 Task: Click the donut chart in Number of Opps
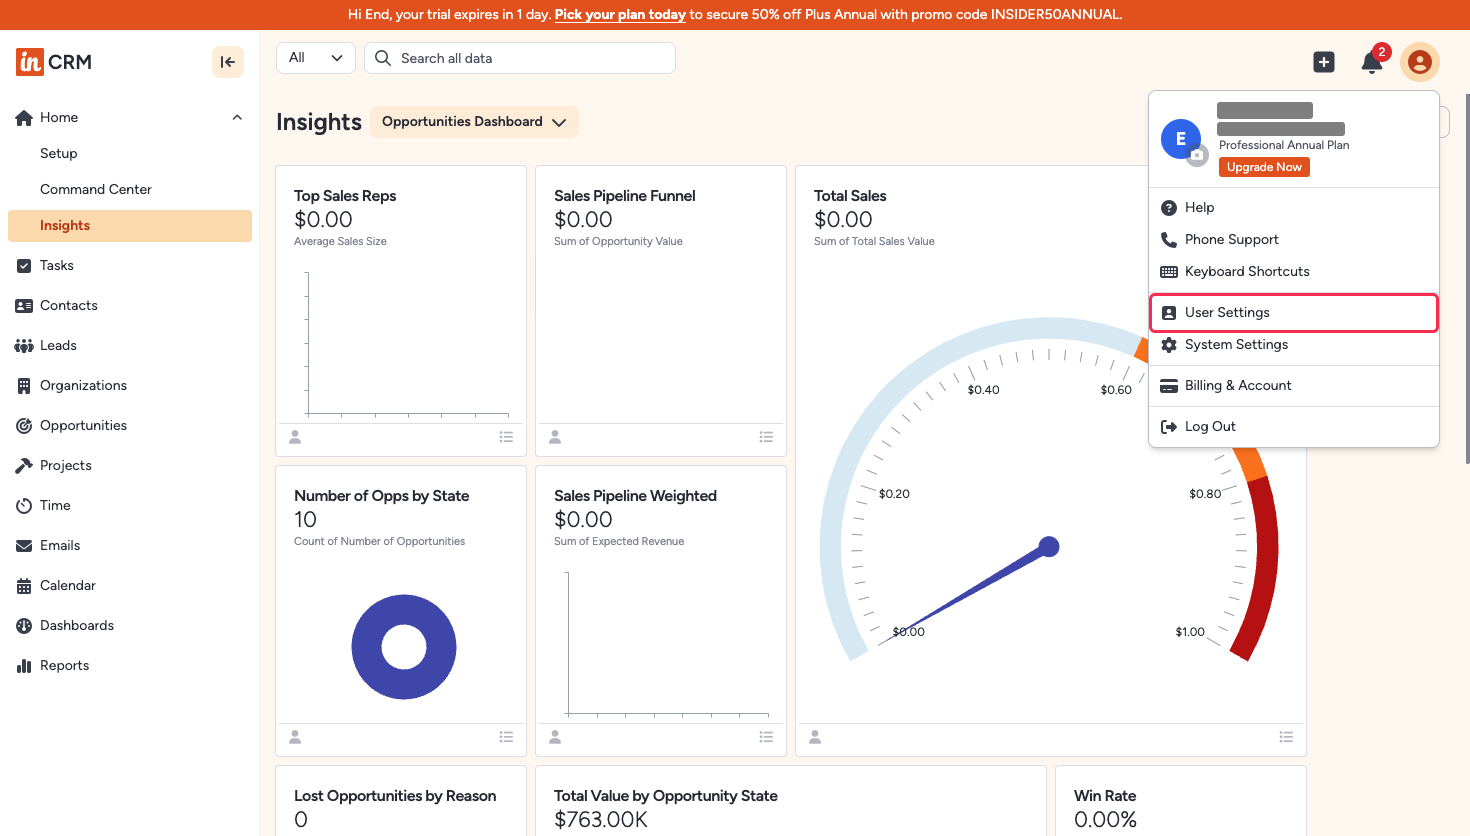(x=404, y=647)
